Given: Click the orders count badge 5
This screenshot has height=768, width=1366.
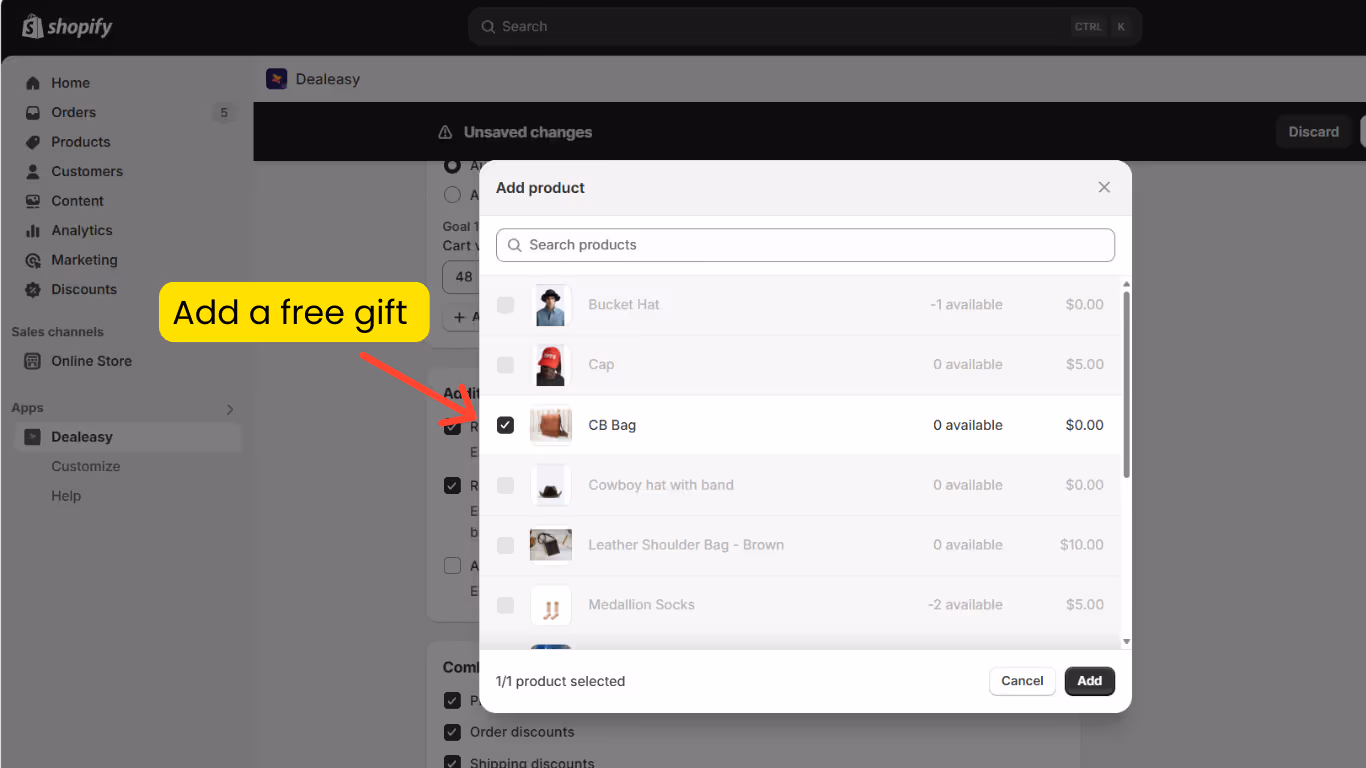Looking at the screenshot, I should point(224,113).
